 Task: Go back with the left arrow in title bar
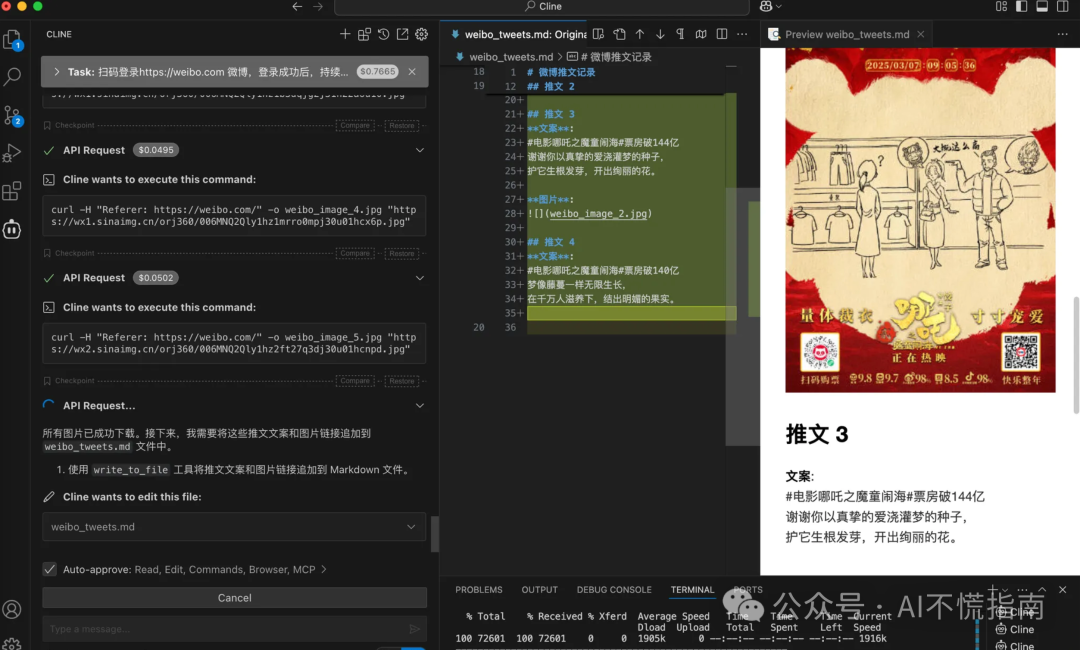(x=297, y=6)
